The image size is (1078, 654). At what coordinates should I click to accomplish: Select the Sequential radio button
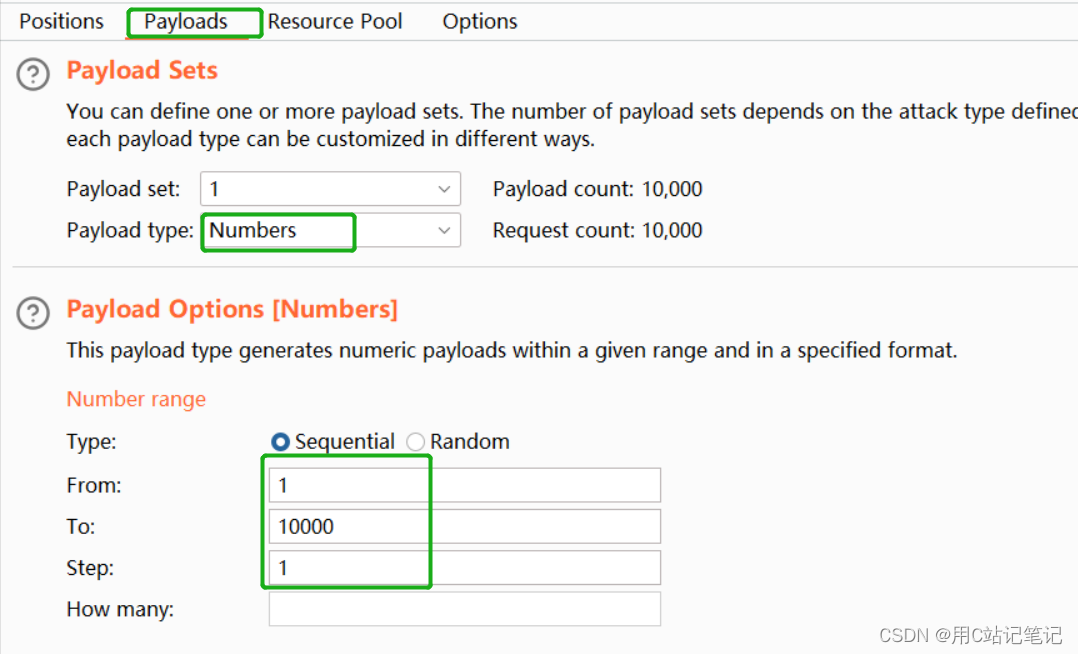[x=281, y=442]
